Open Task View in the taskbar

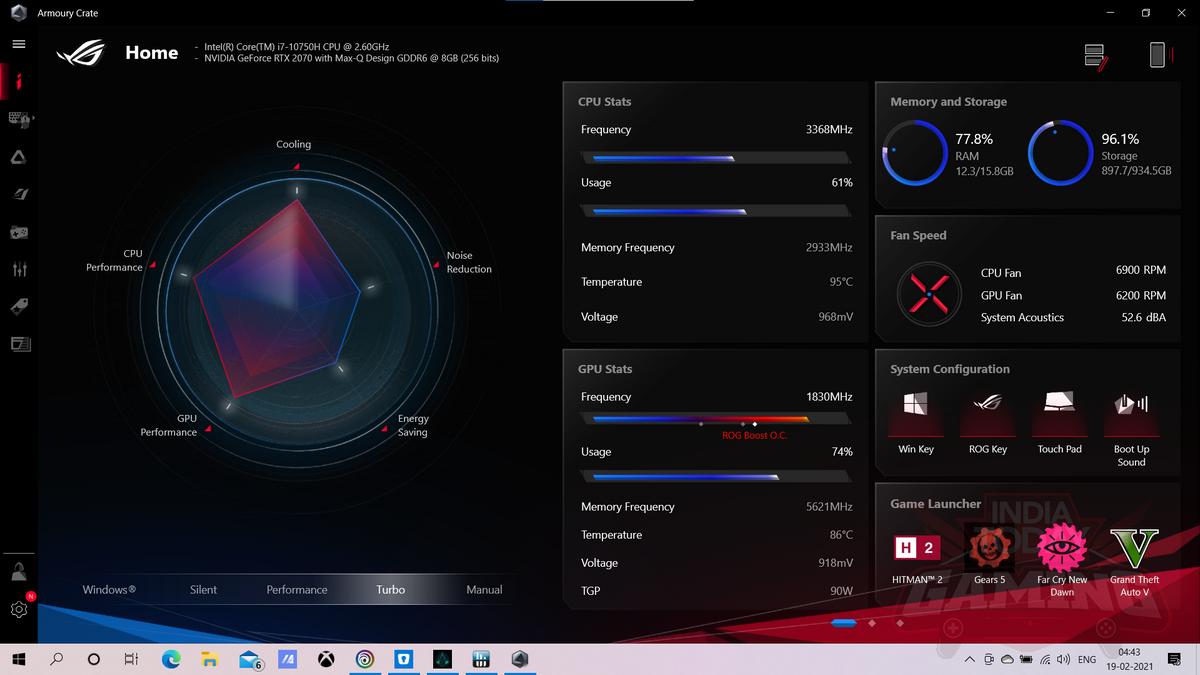pyautogui.click(x=131, y=659)
